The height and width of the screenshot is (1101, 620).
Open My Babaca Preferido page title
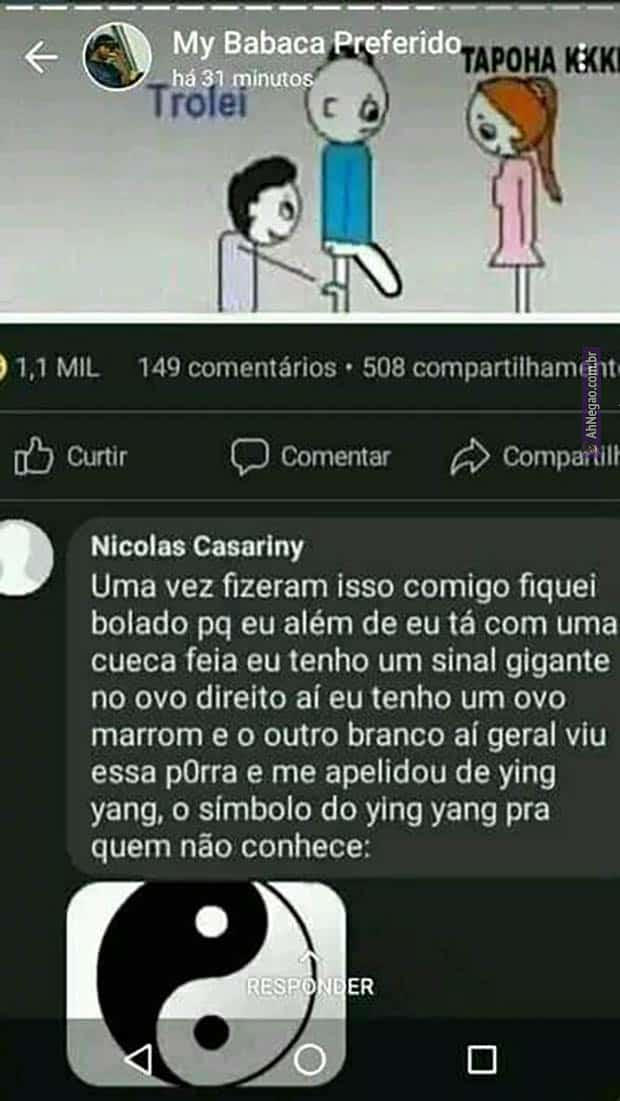coord(317,44)
